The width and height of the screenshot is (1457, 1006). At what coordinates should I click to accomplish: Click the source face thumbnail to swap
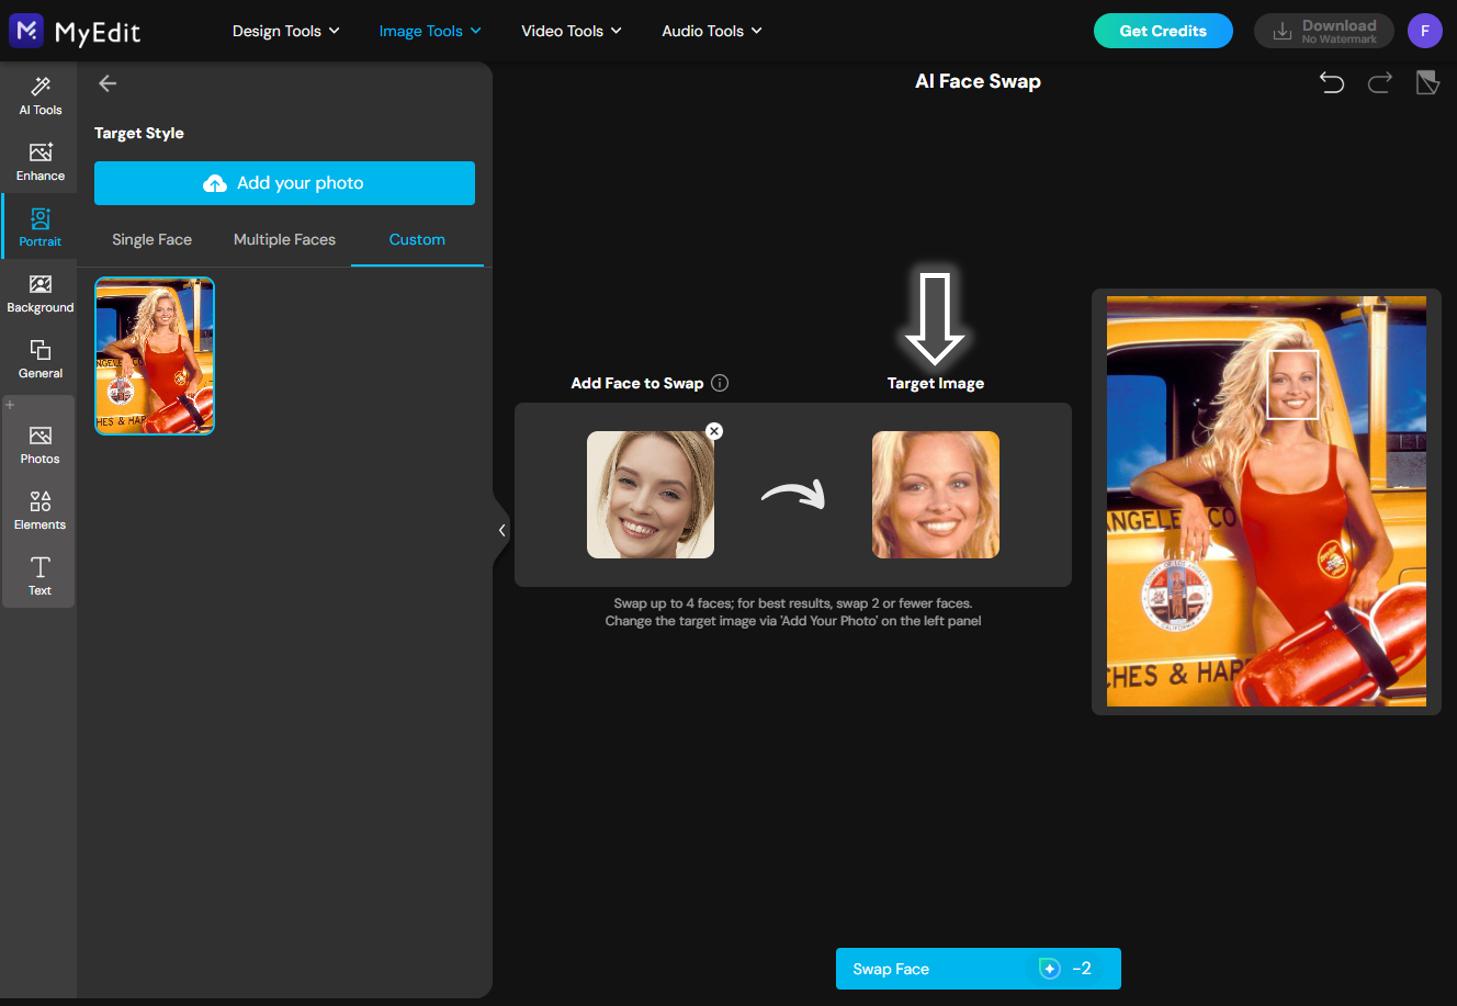click(650, 495)
